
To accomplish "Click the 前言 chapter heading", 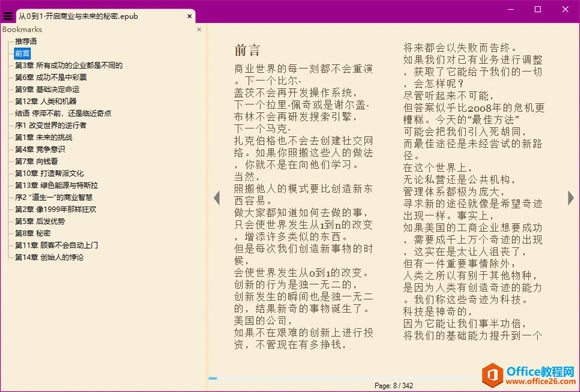I will click(x=247, y=50).
